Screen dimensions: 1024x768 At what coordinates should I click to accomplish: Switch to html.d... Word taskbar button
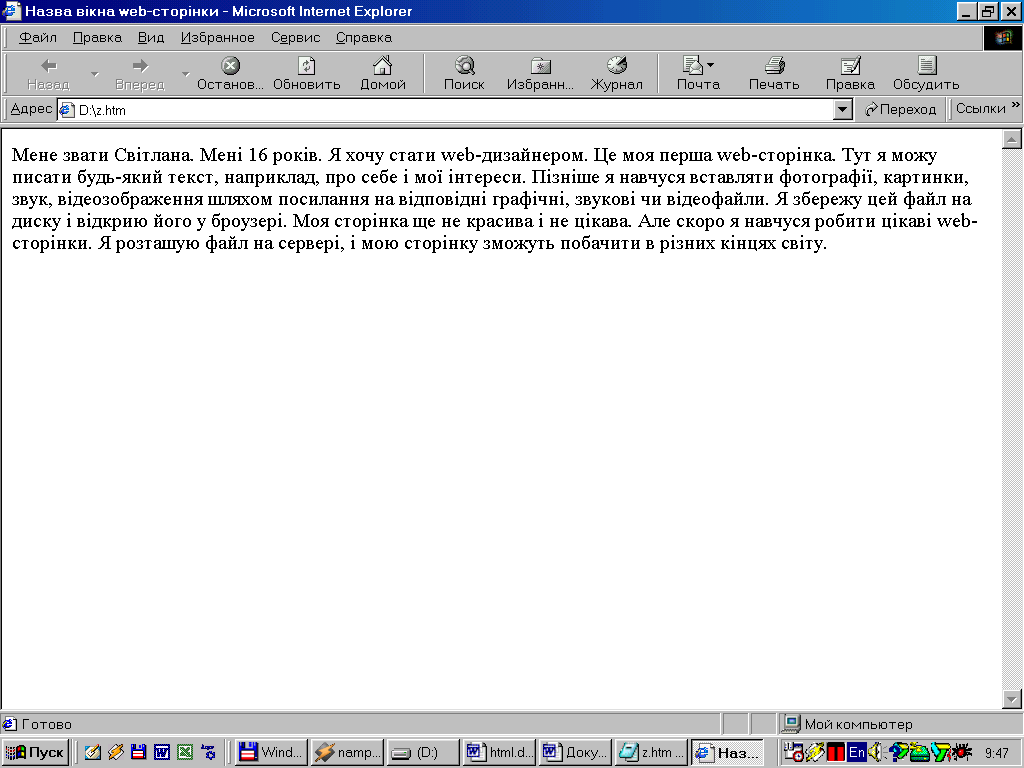499,752
